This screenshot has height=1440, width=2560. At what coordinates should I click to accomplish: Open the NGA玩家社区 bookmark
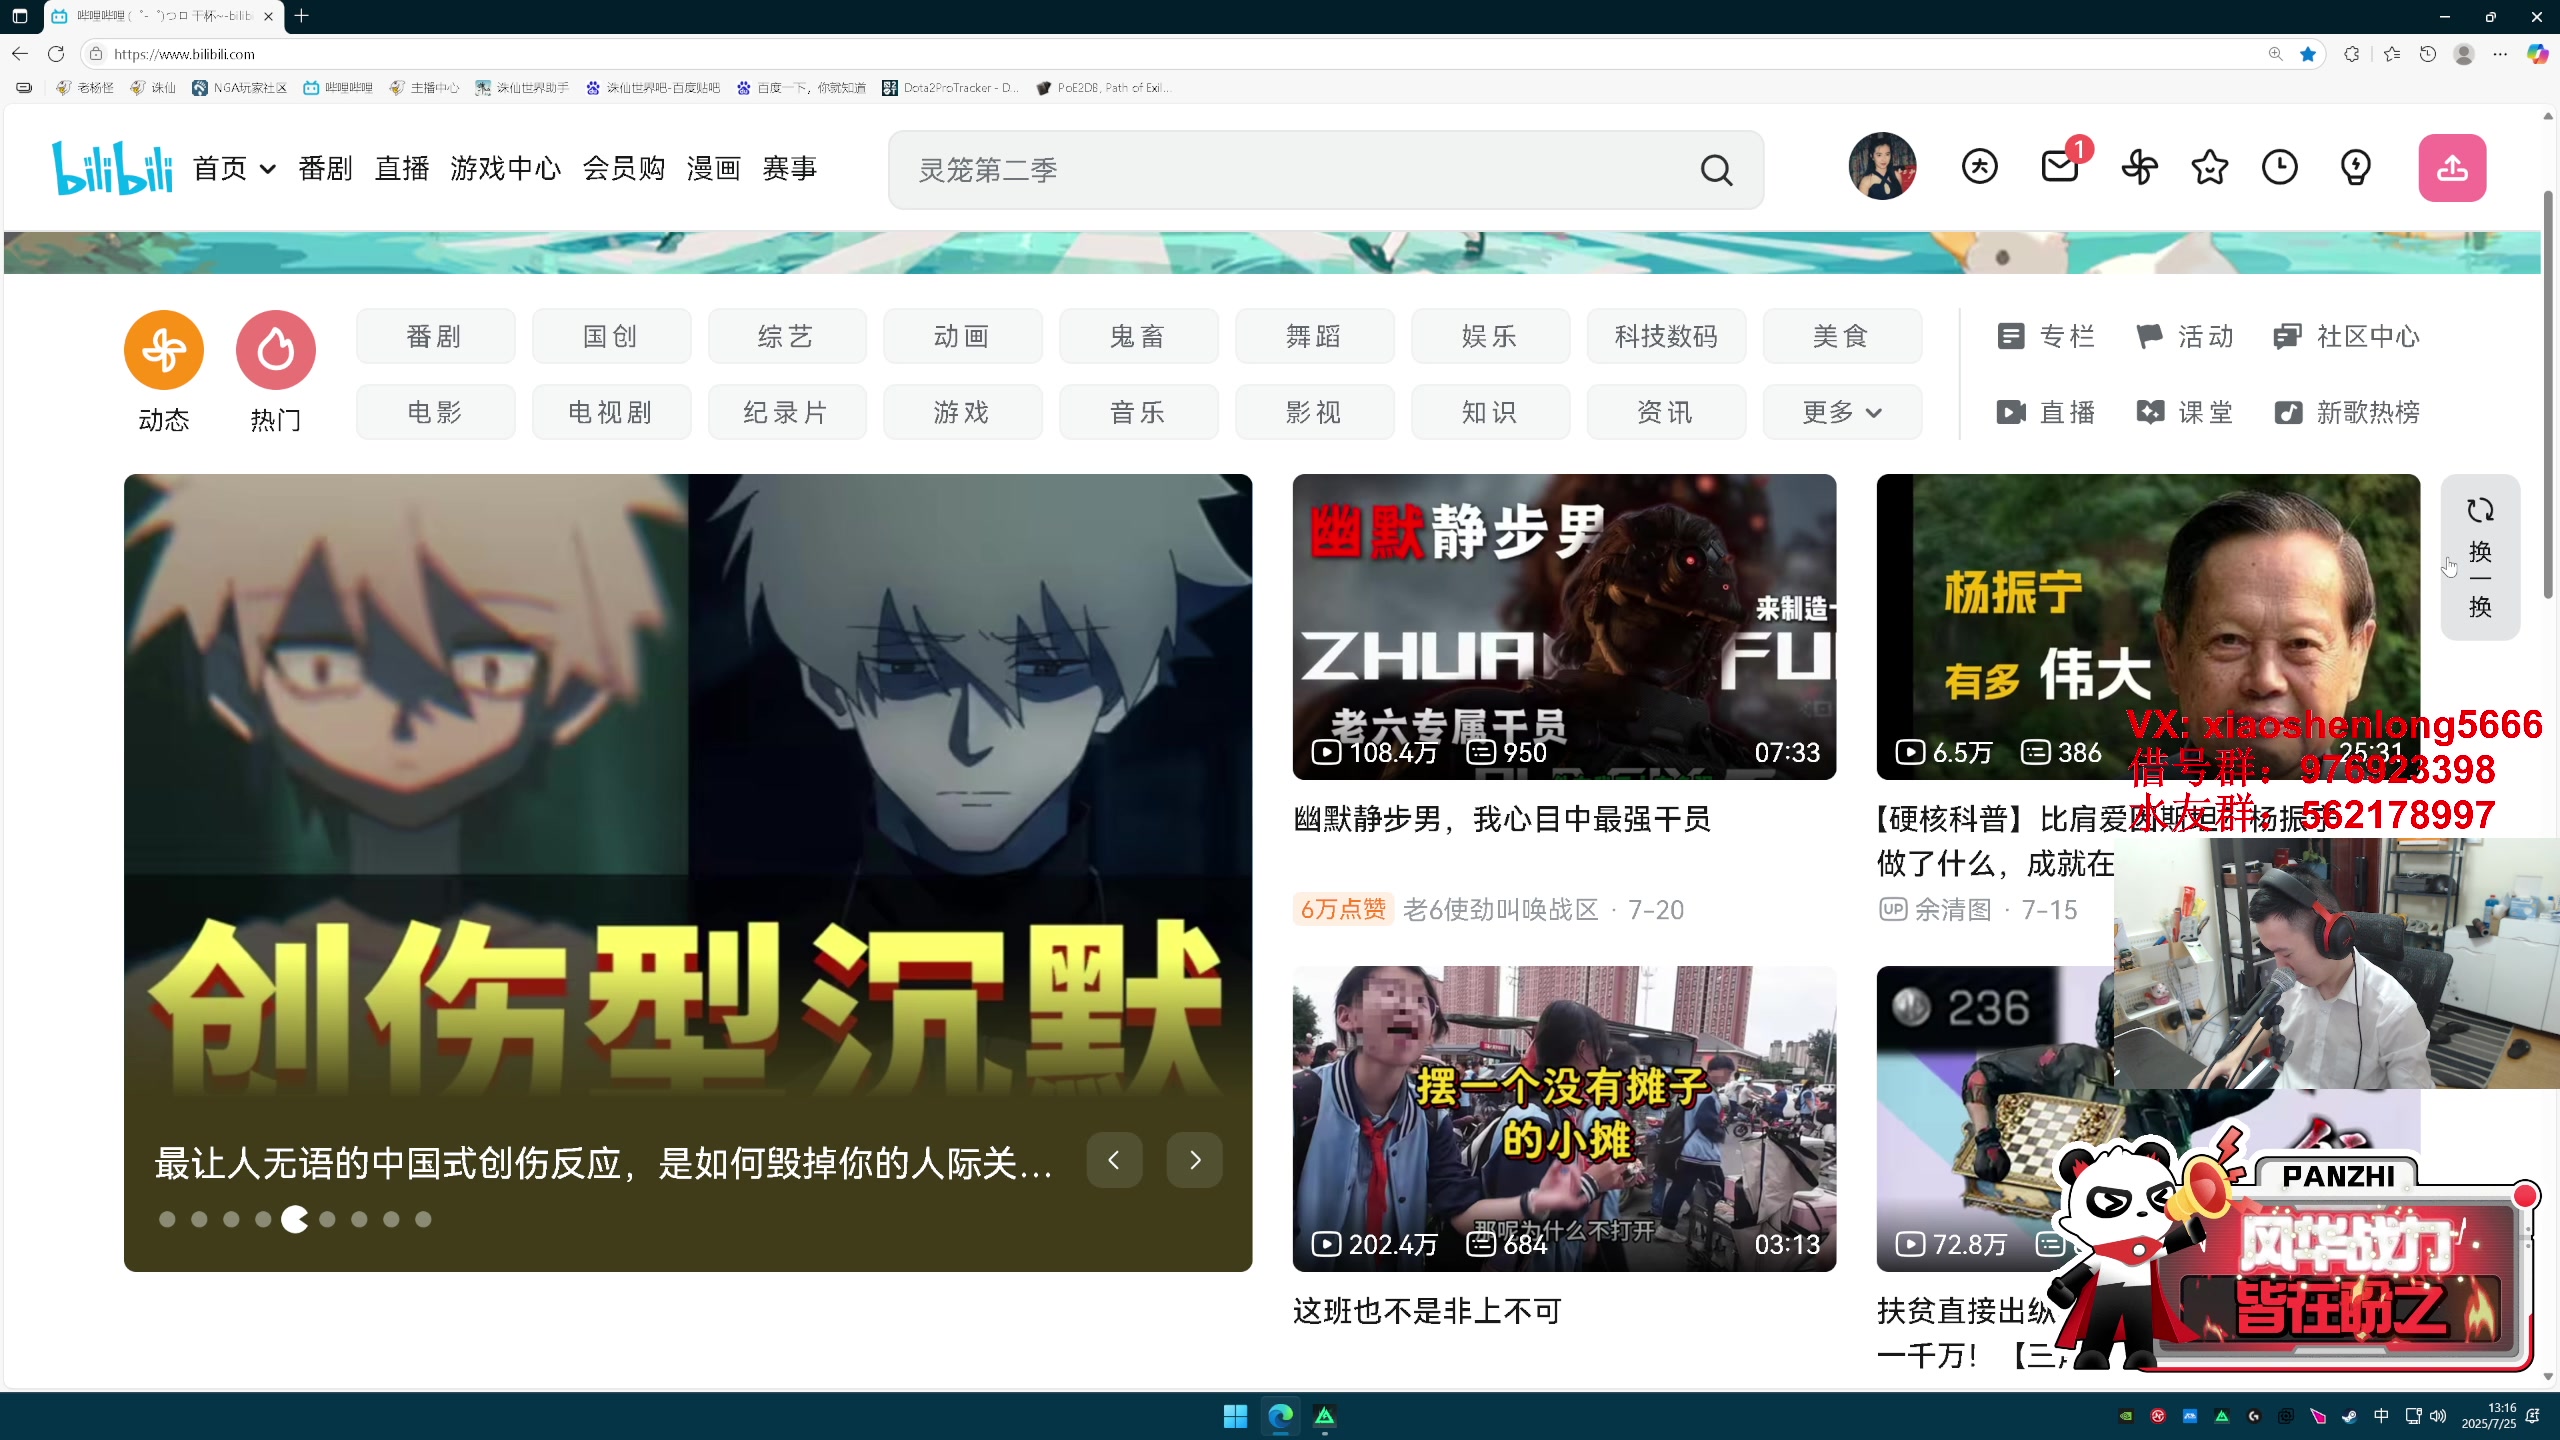pos(240,88)
